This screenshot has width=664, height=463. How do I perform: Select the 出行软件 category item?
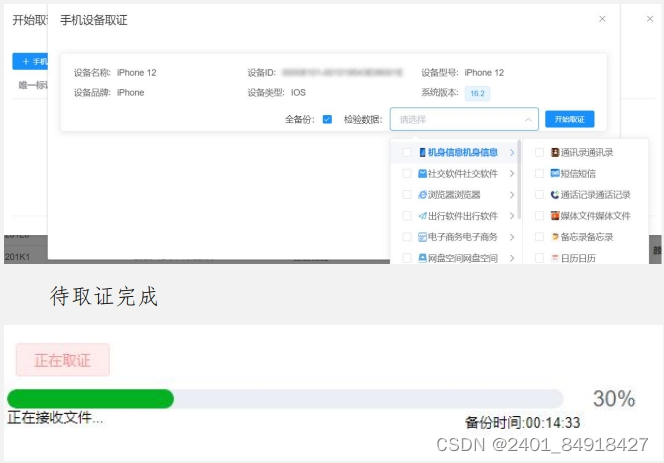tap(456, 216)
